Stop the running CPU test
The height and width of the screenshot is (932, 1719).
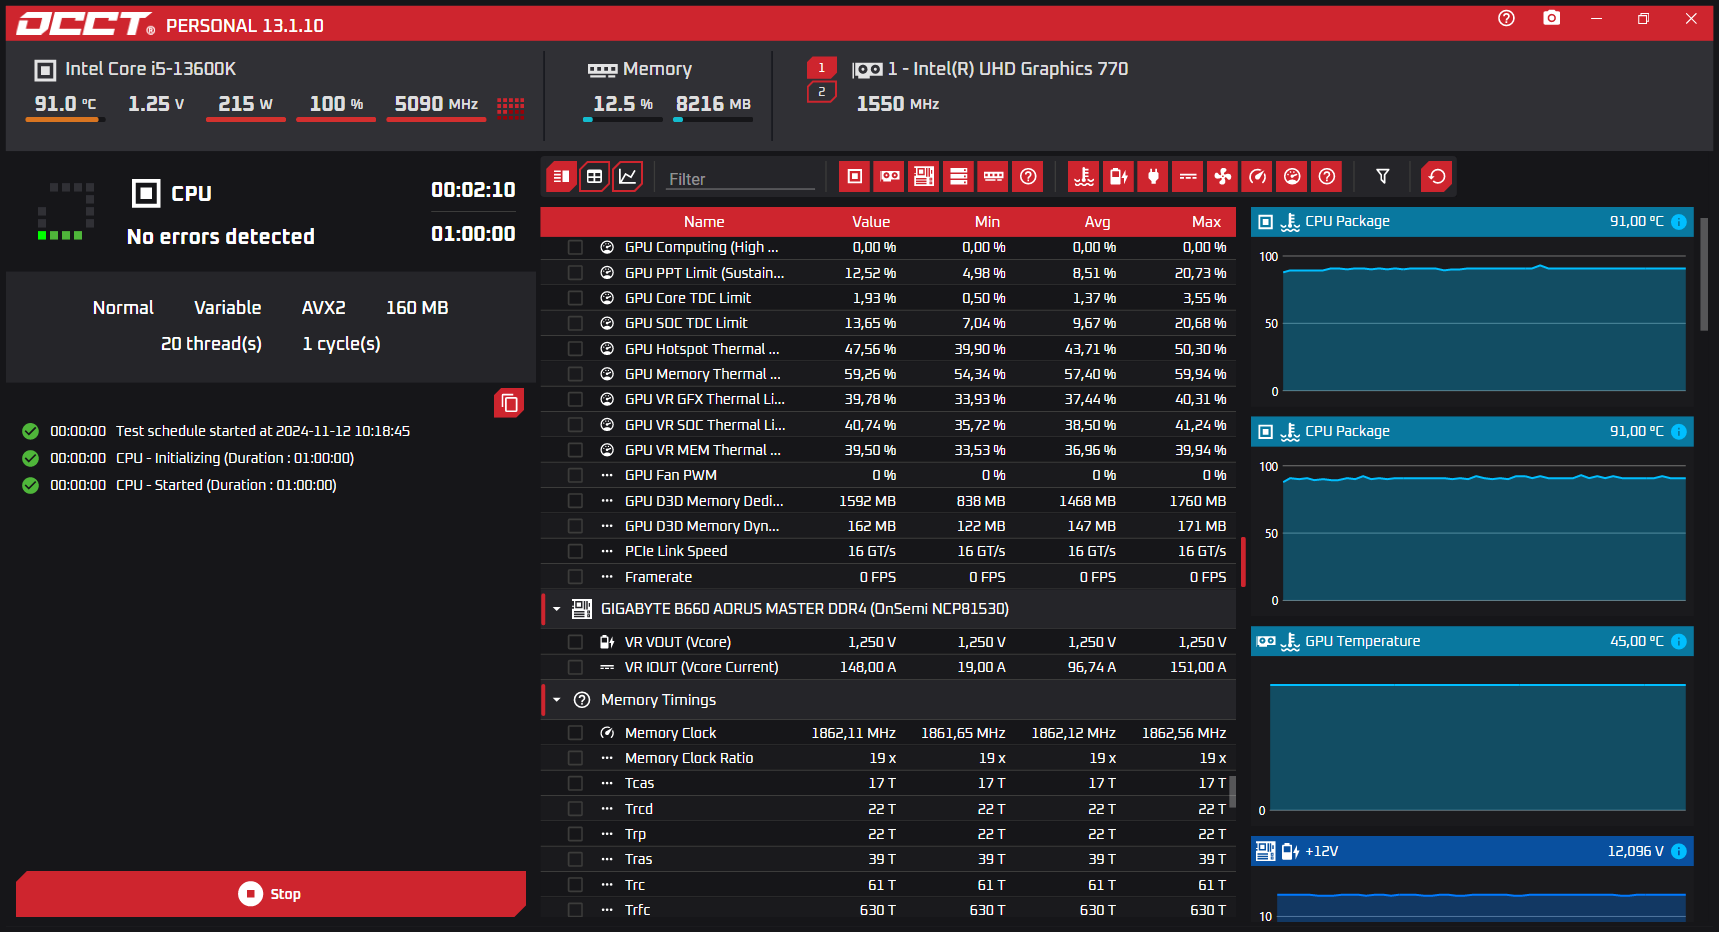271,894
